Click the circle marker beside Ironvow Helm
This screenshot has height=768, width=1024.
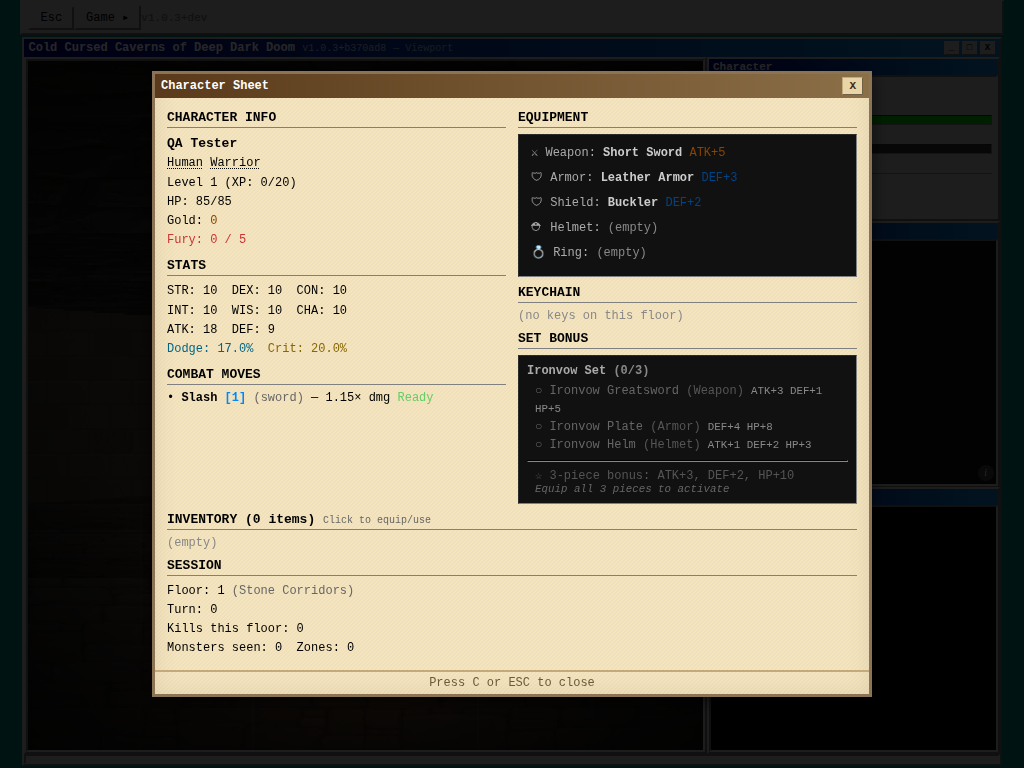point(539,445)
